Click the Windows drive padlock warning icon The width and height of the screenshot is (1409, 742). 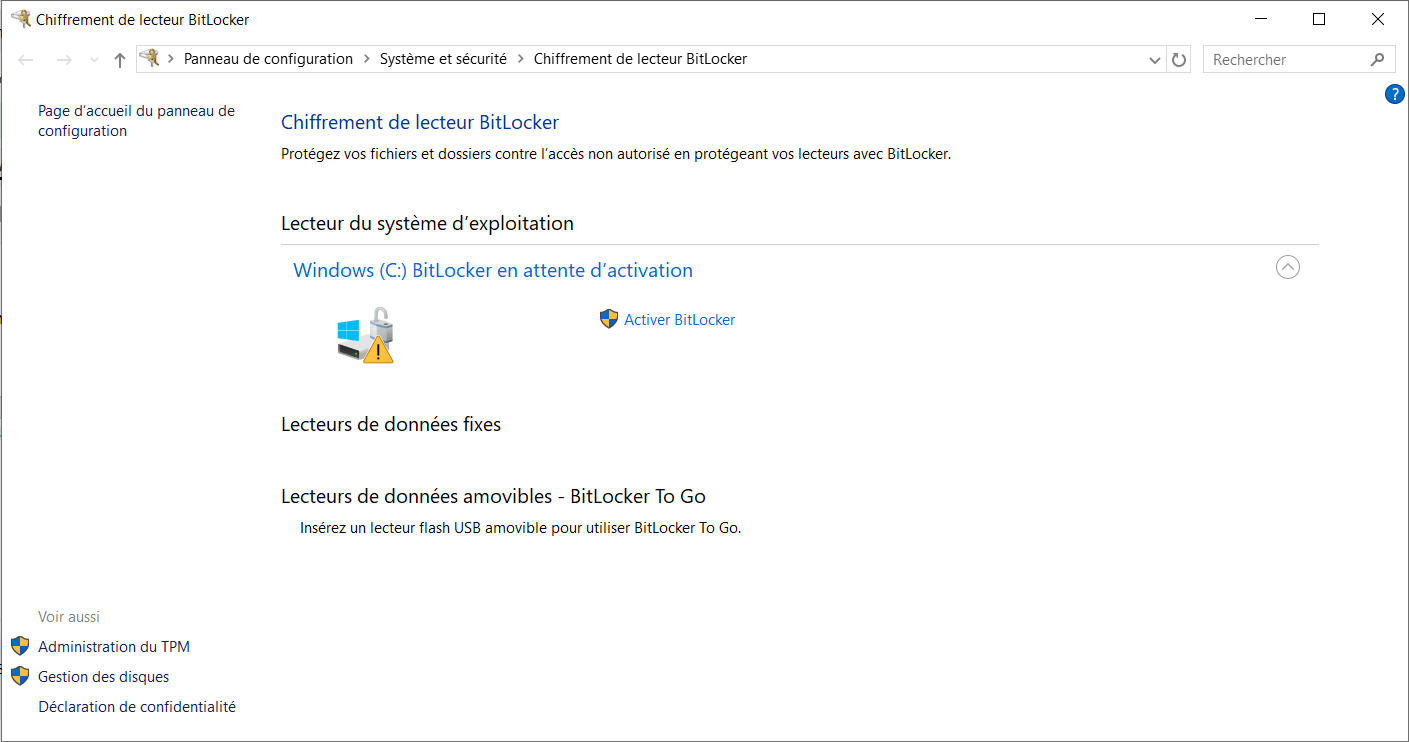(365, 335)
